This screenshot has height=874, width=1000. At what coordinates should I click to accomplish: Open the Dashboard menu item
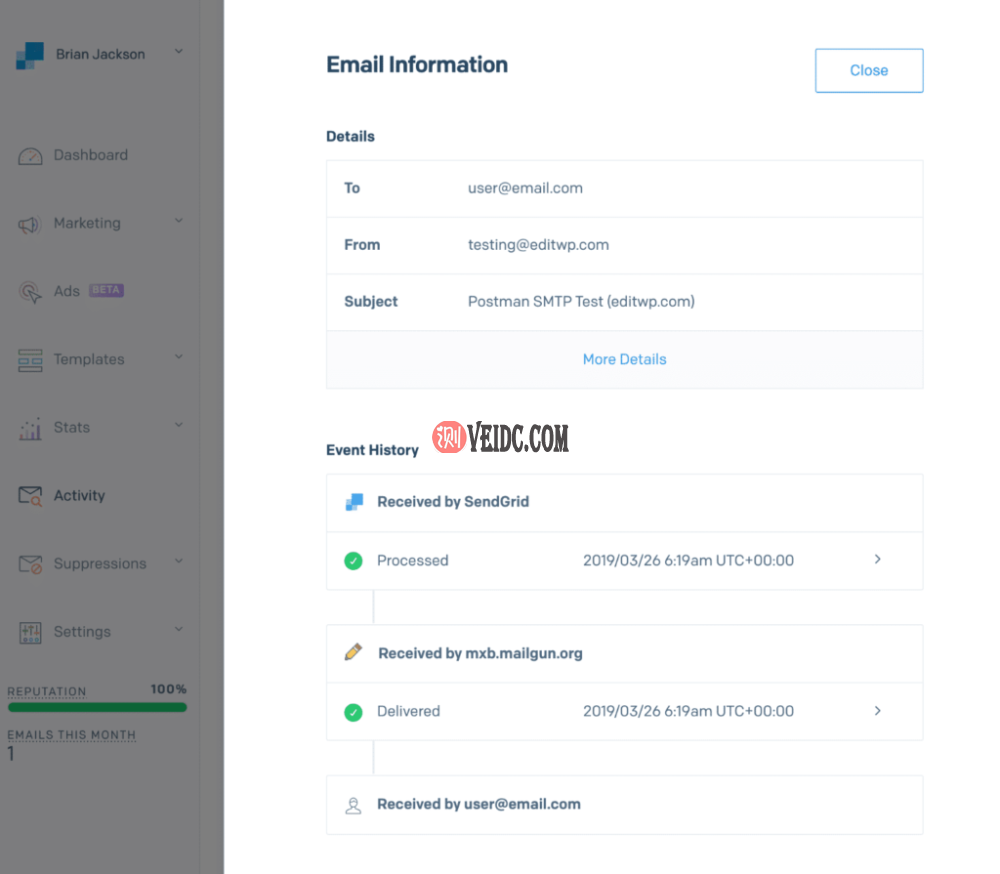click(91, 155)
